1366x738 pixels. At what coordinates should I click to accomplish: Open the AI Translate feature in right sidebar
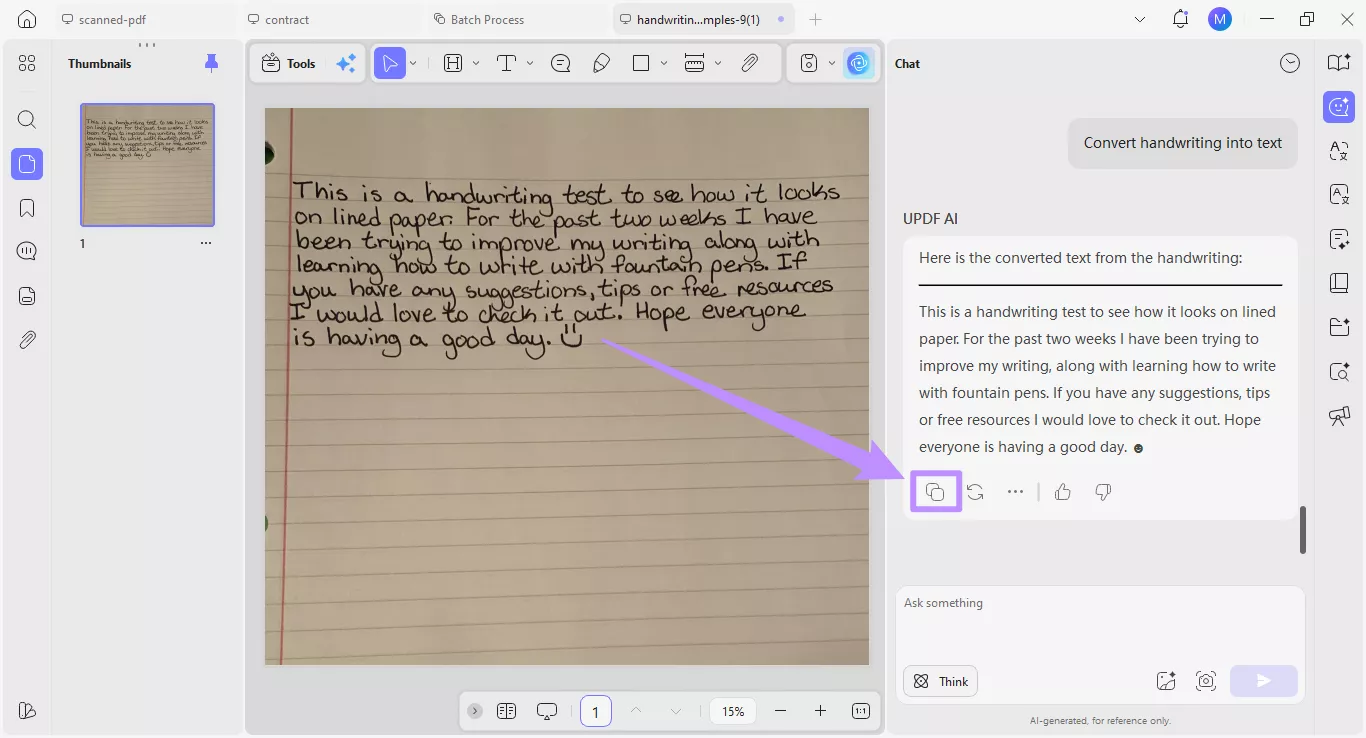click(1338, 151)
